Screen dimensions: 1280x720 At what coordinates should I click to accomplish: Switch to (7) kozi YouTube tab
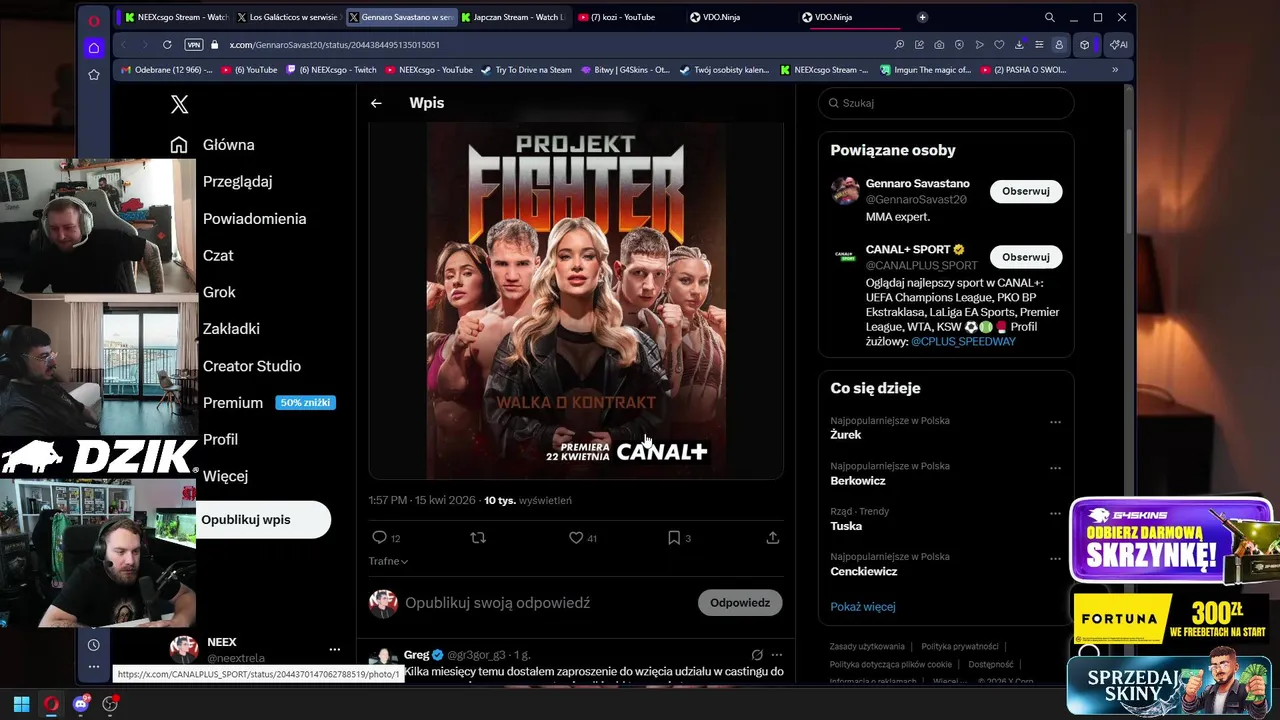[624, 17]
